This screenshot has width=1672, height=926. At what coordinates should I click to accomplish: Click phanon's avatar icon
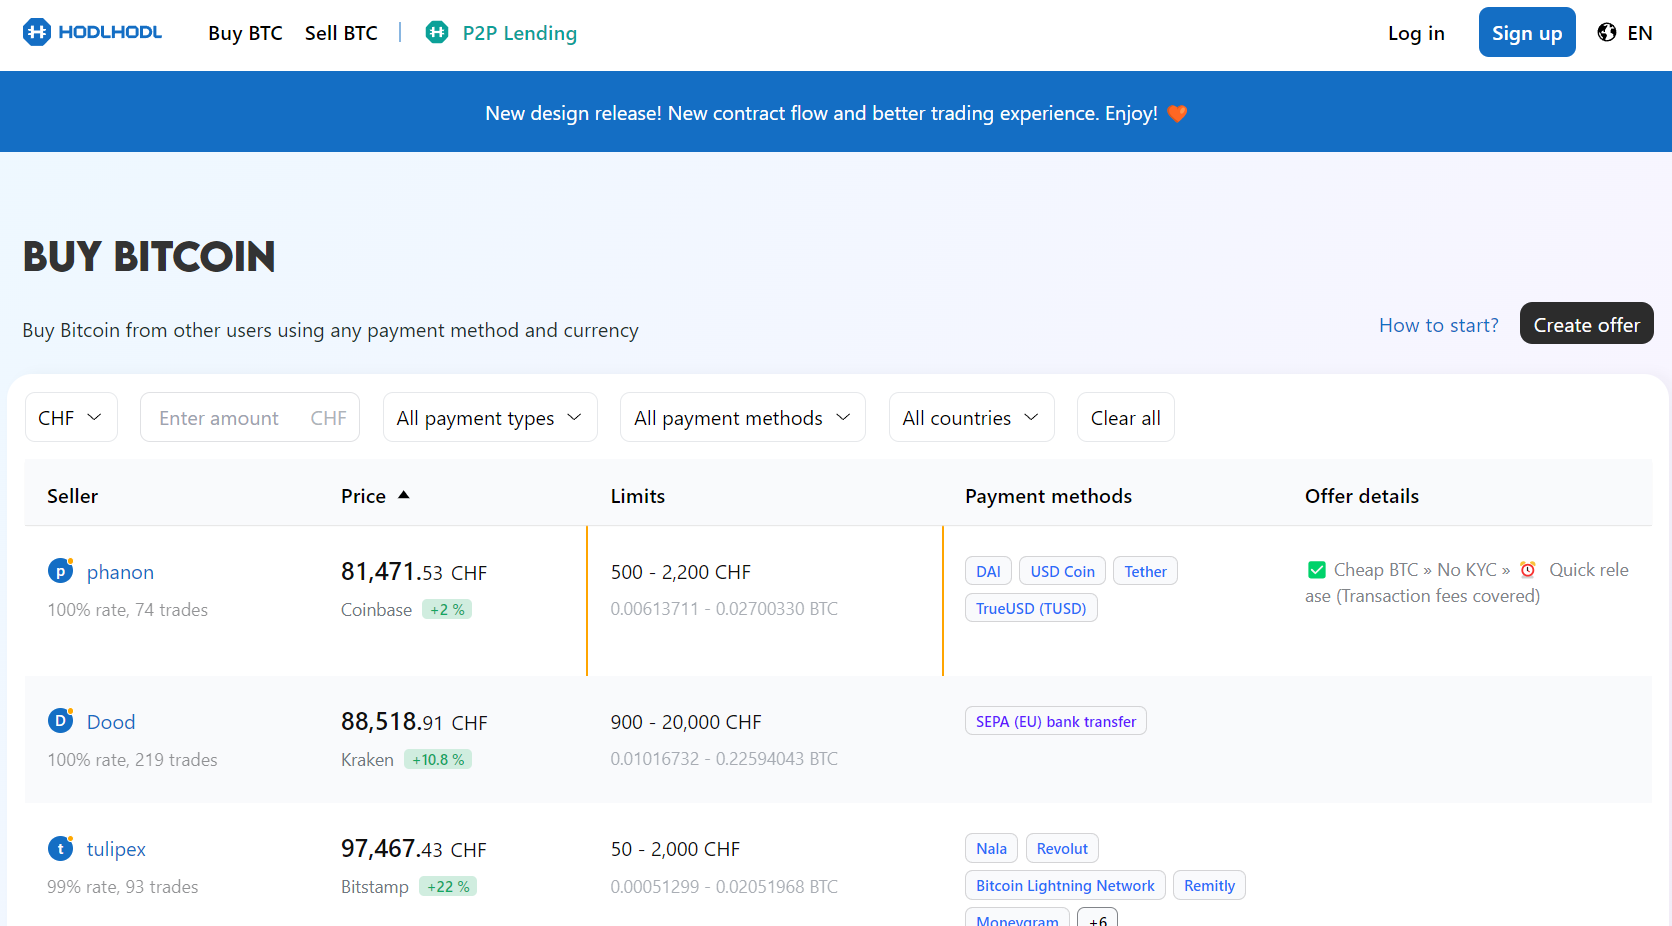pos(60,571)
